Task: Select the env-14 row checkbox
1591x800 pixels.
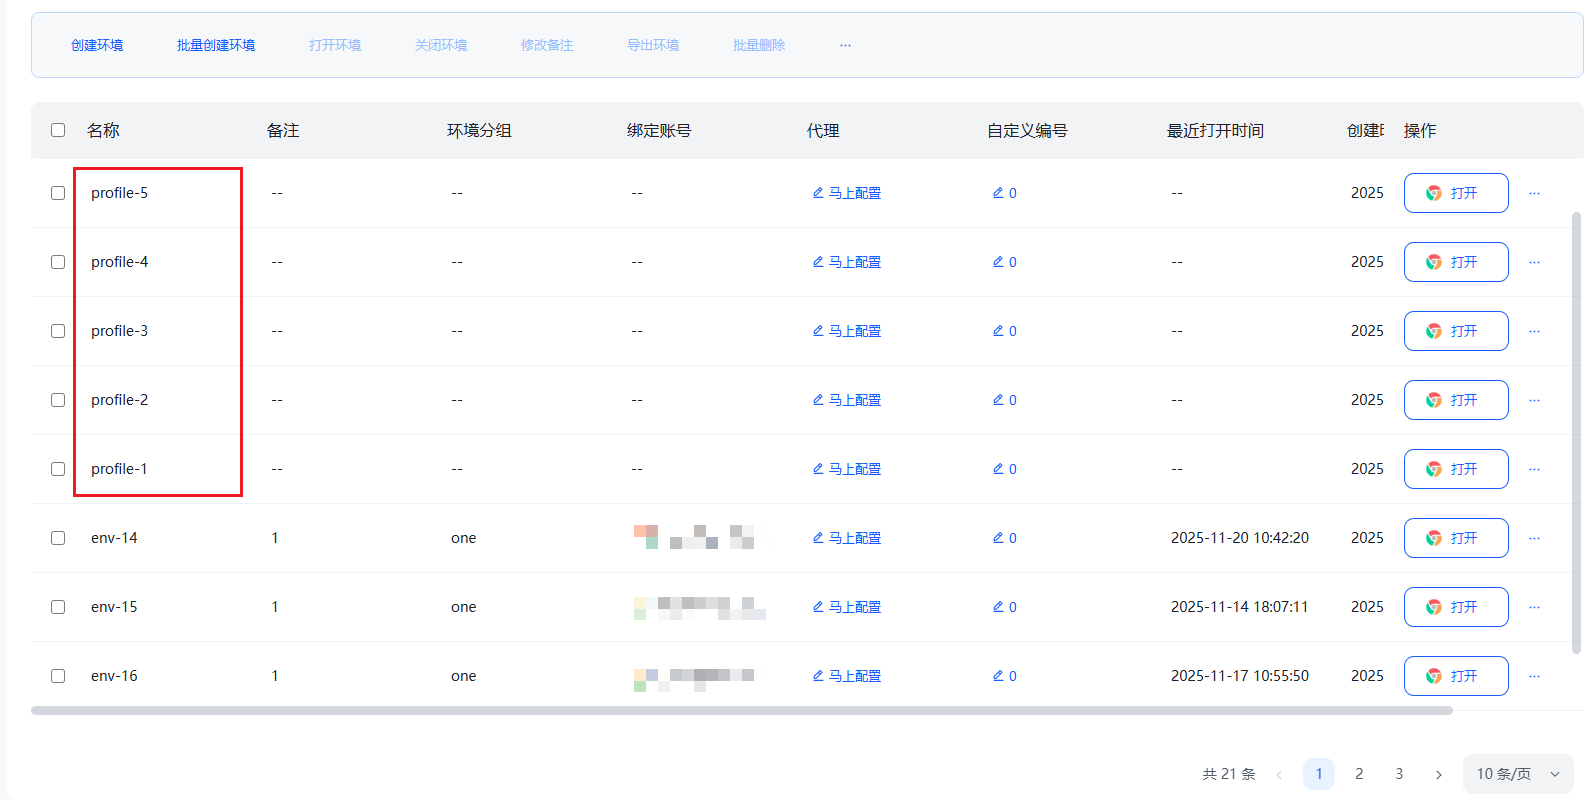Action: pos(58,538)
